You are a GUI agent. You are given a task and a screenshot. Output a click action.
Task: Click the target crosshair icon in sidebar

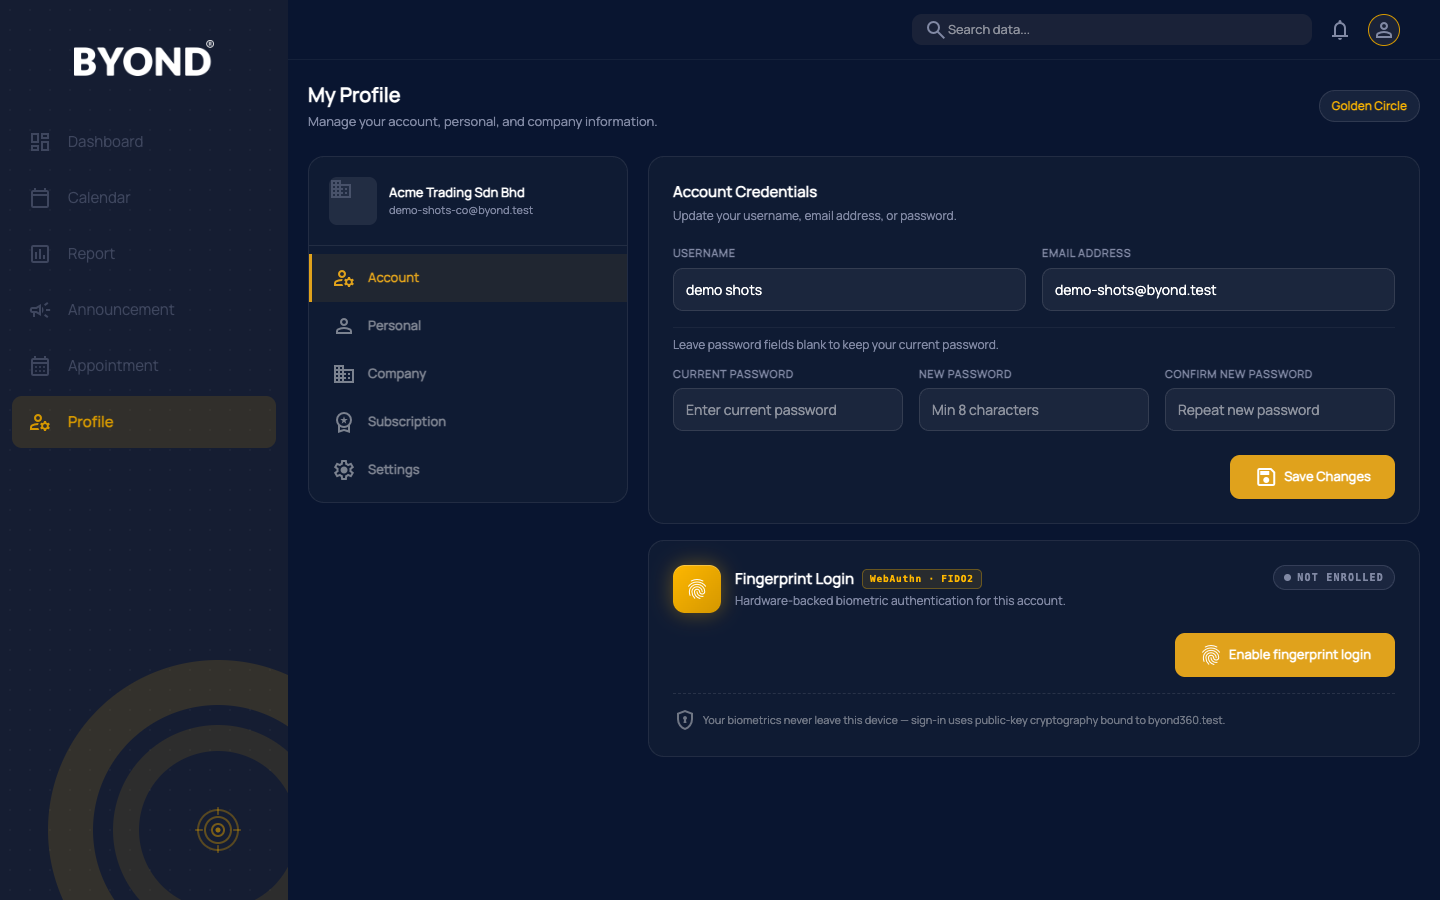tap(218, 830)
